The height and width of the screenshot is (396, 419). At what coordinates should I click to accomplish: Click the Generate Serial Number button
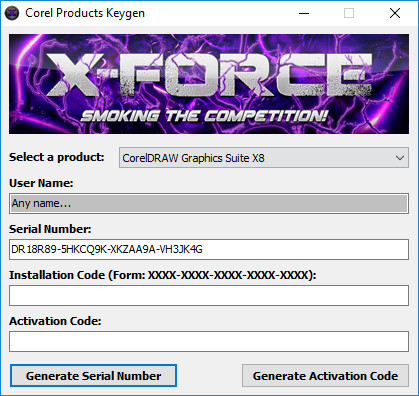click(x=93, y=376)
